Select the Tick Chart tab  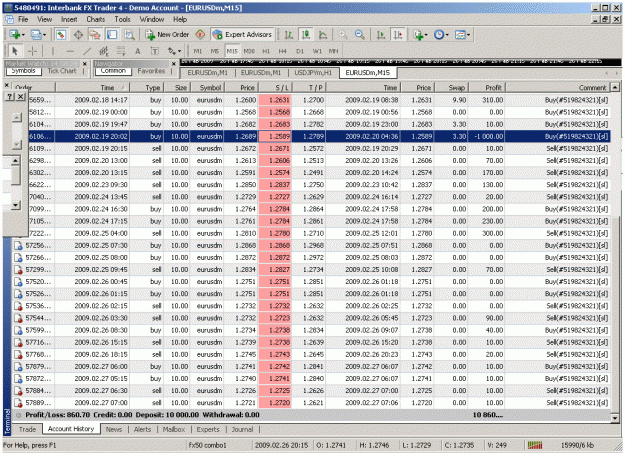pyautogui.click(x=62, y=71)
